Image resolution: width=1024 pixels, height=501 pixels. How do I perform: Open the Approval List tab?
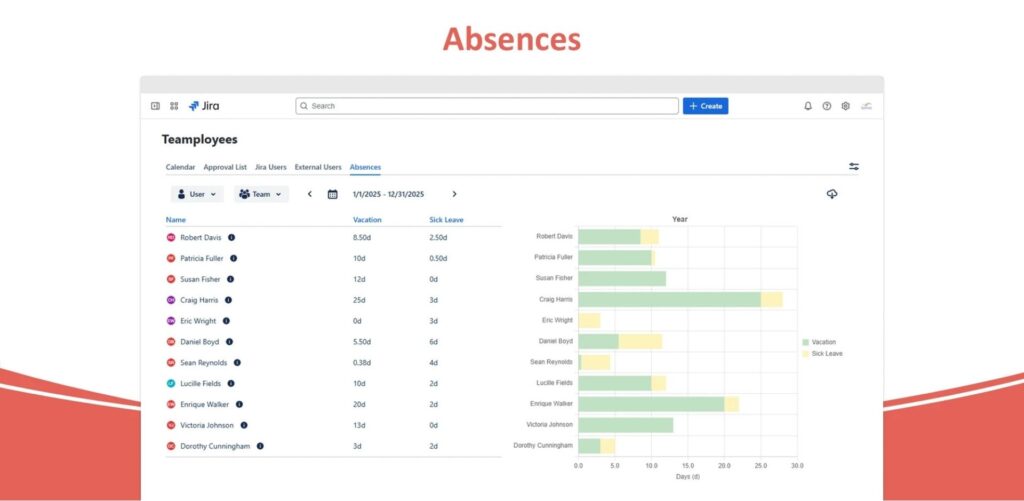tap(225, 167)
